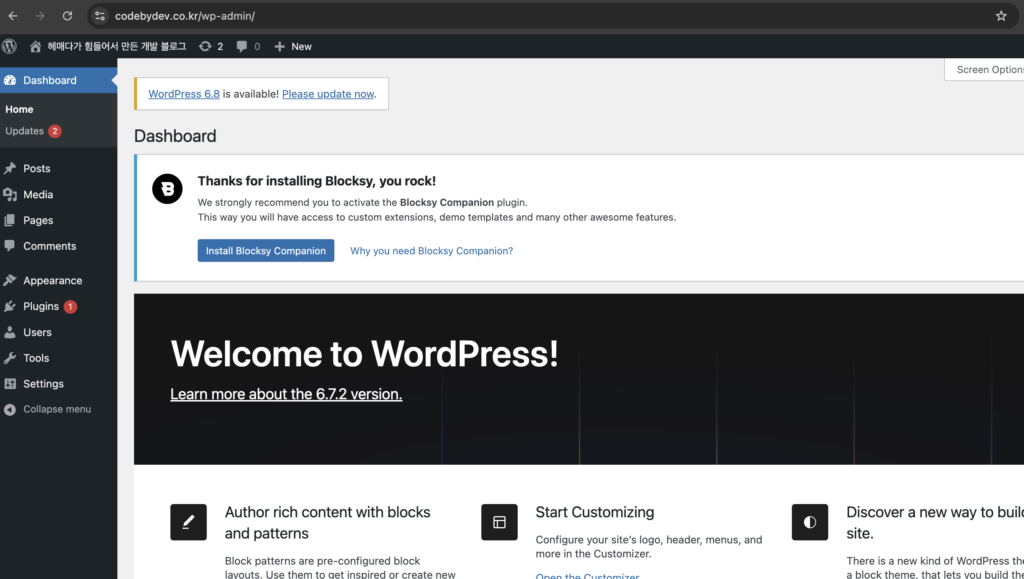Image resolution: width=1024 pixels, height=579 pixels.
Task: Click the Users person icon
Action: coord(10,332)
